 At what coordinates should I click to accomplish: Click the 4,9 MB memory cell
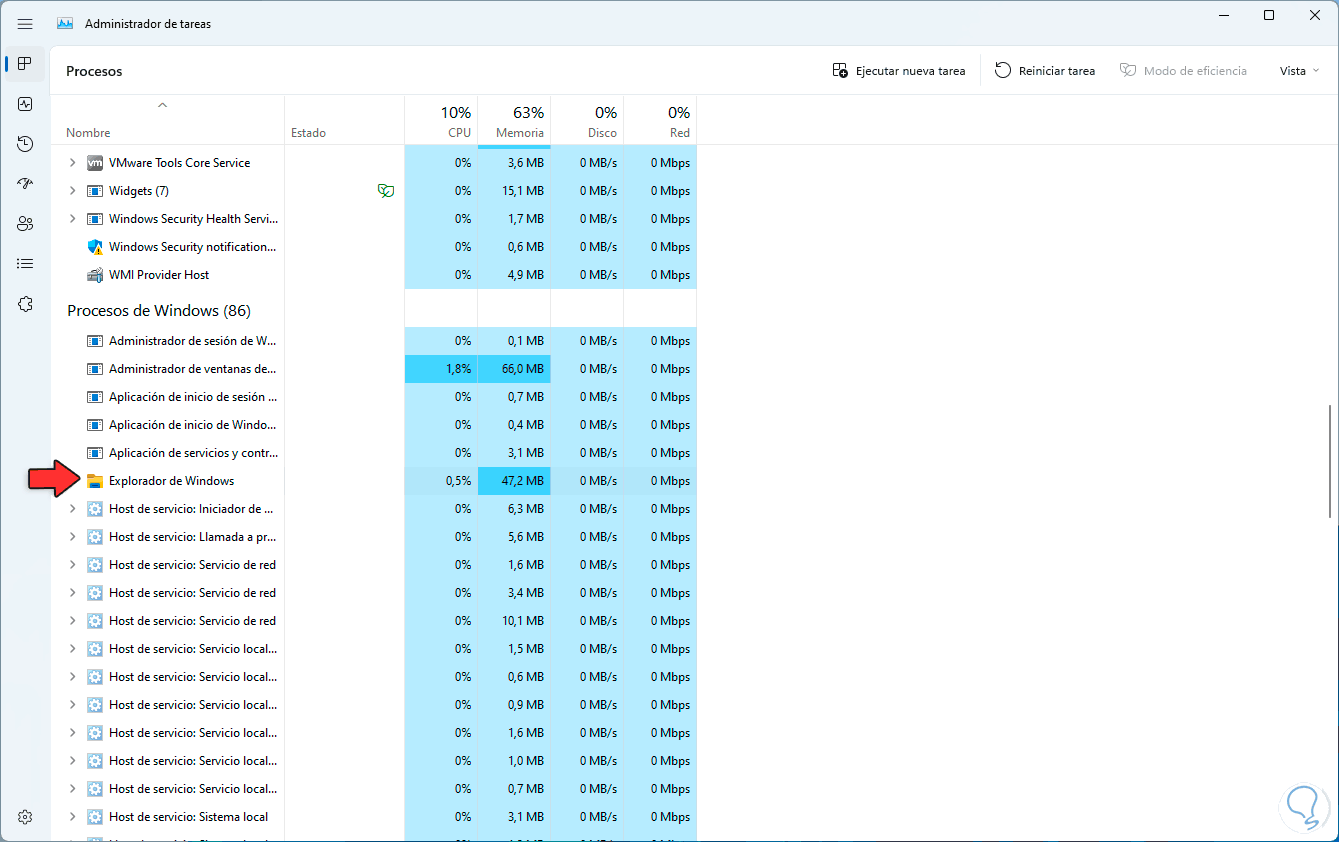coord(514,275)
